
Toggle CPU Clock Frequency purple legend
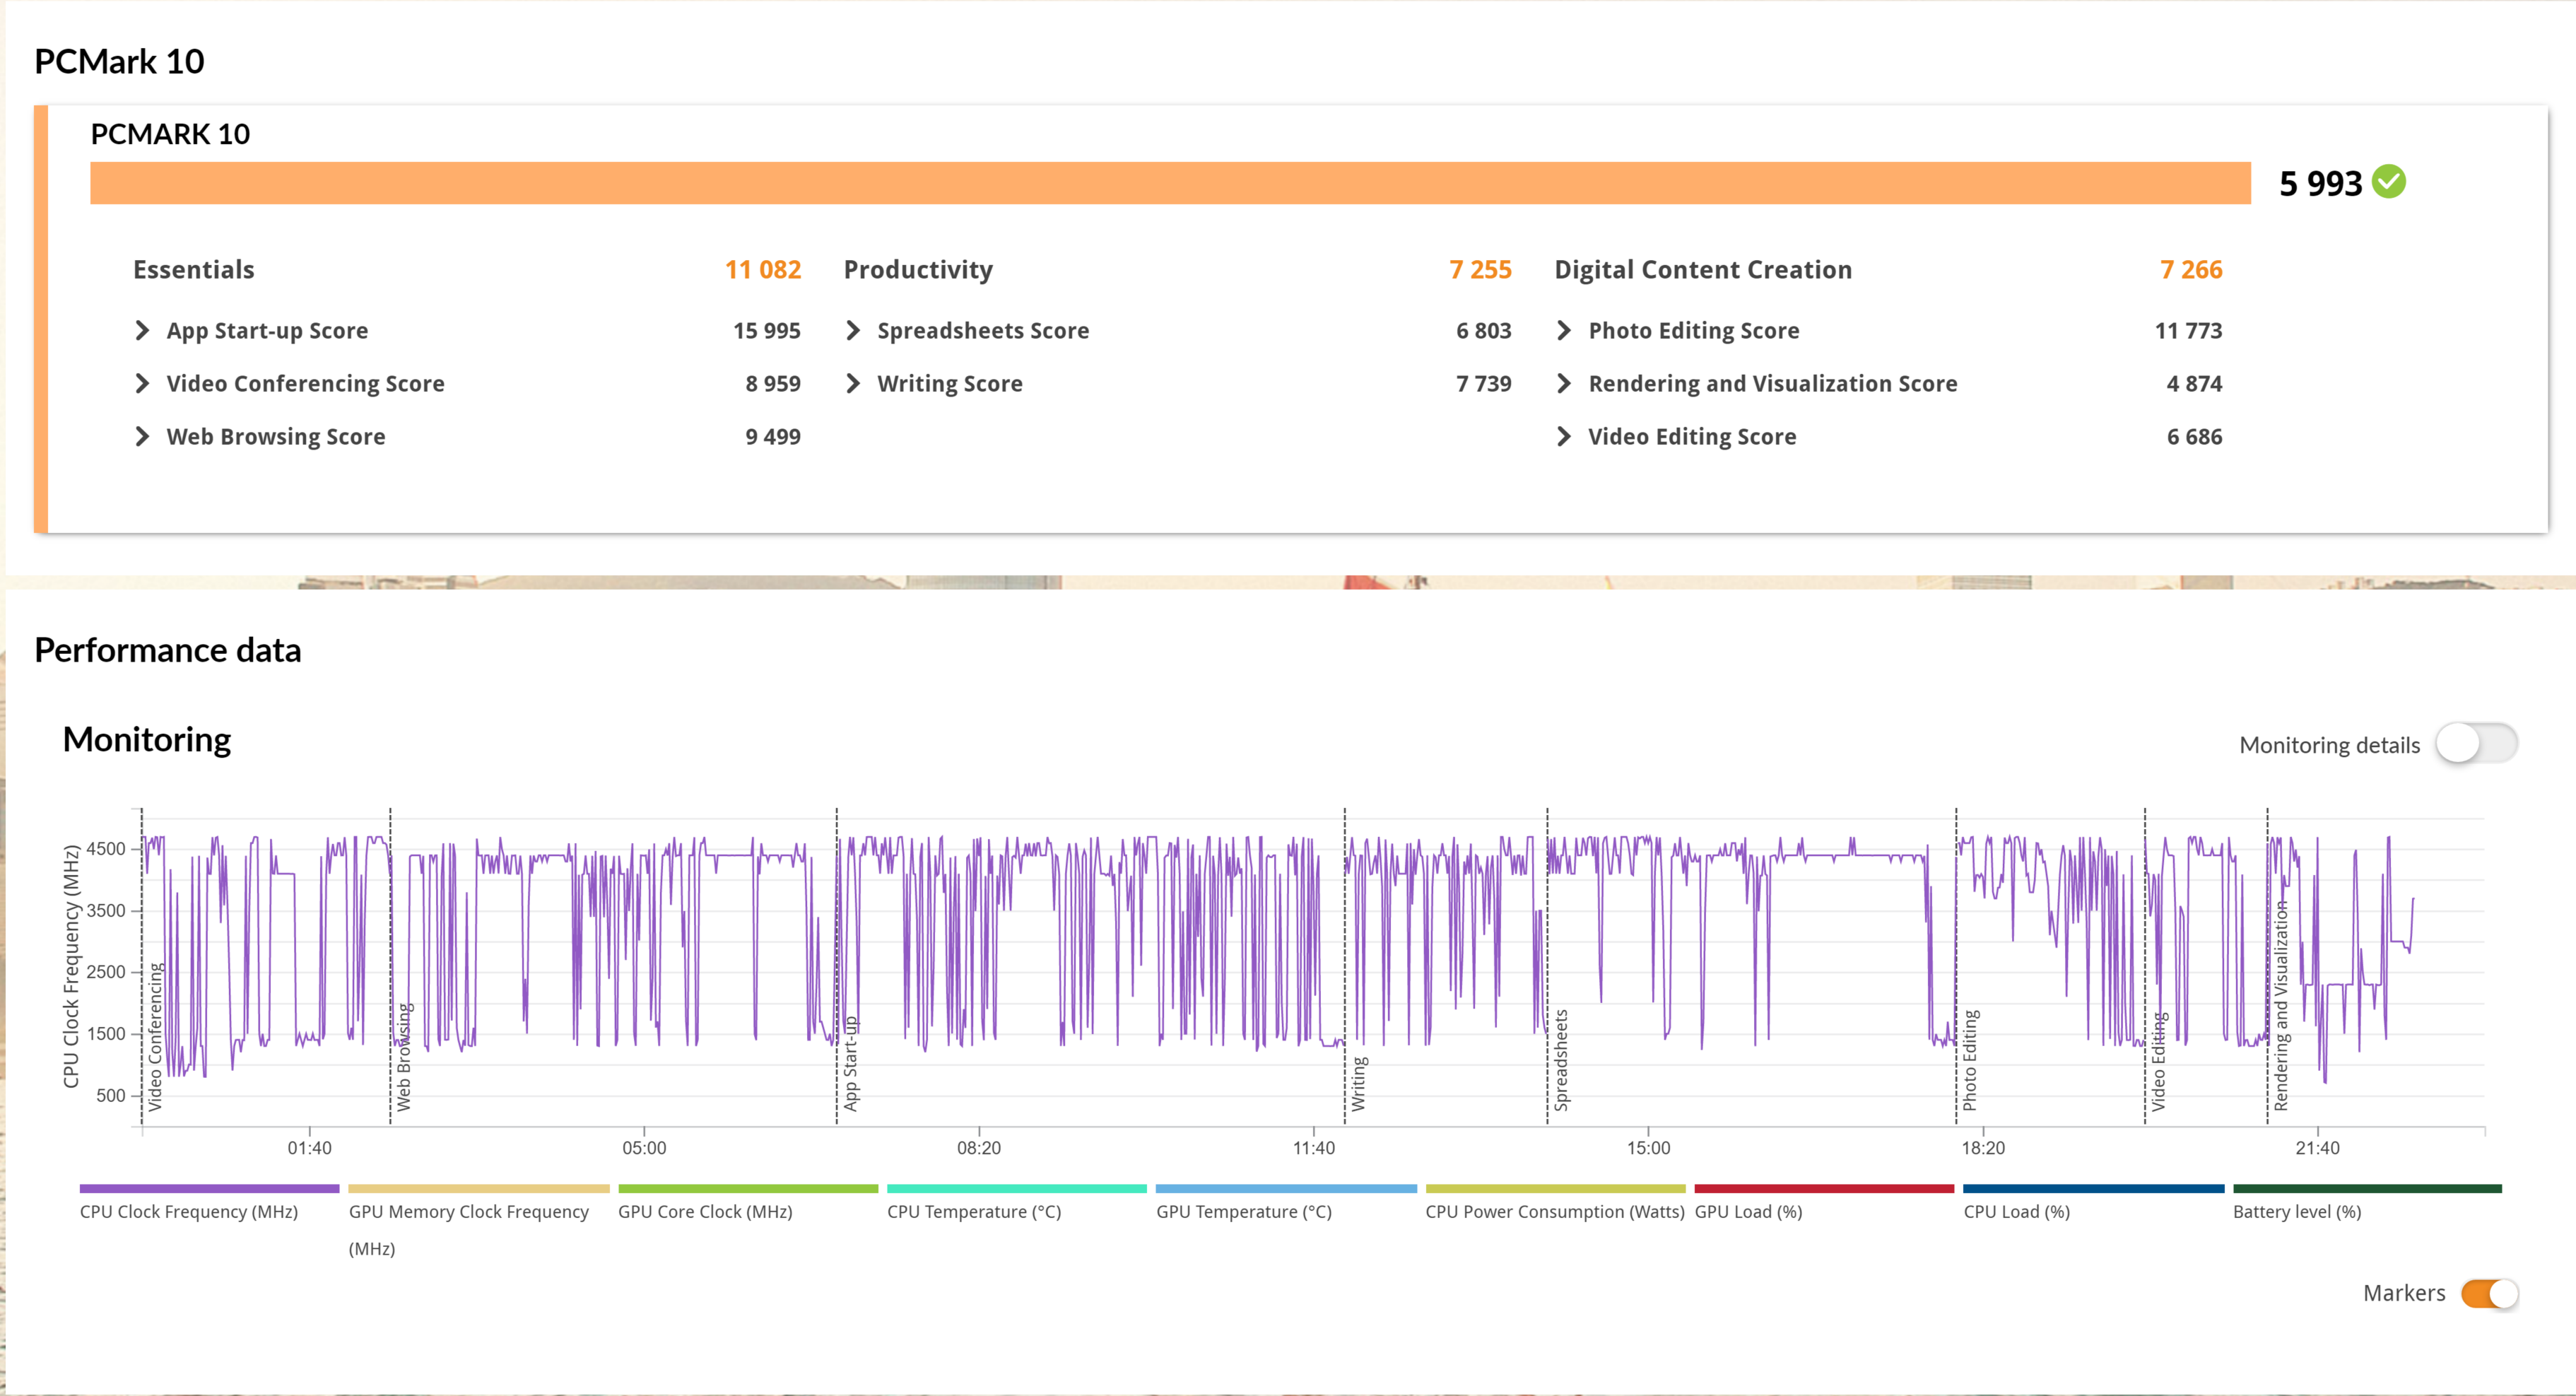(209, 1189)
